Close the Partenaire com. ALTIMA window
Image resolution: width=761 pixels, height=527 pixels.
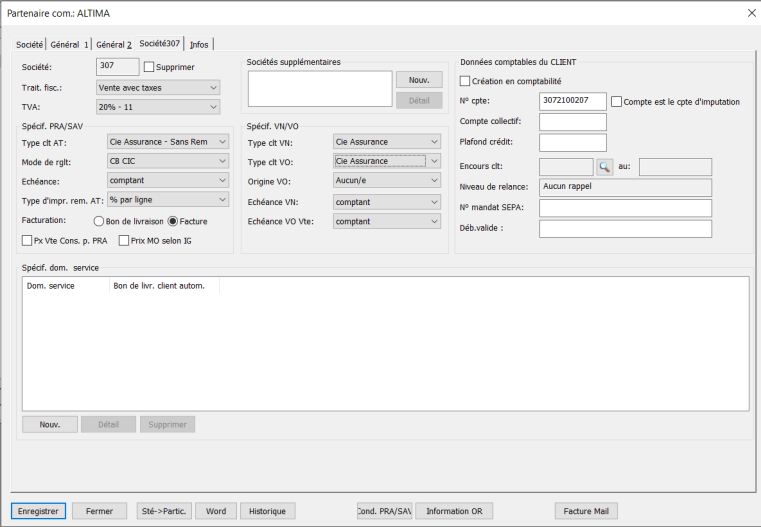coord(751,13)
